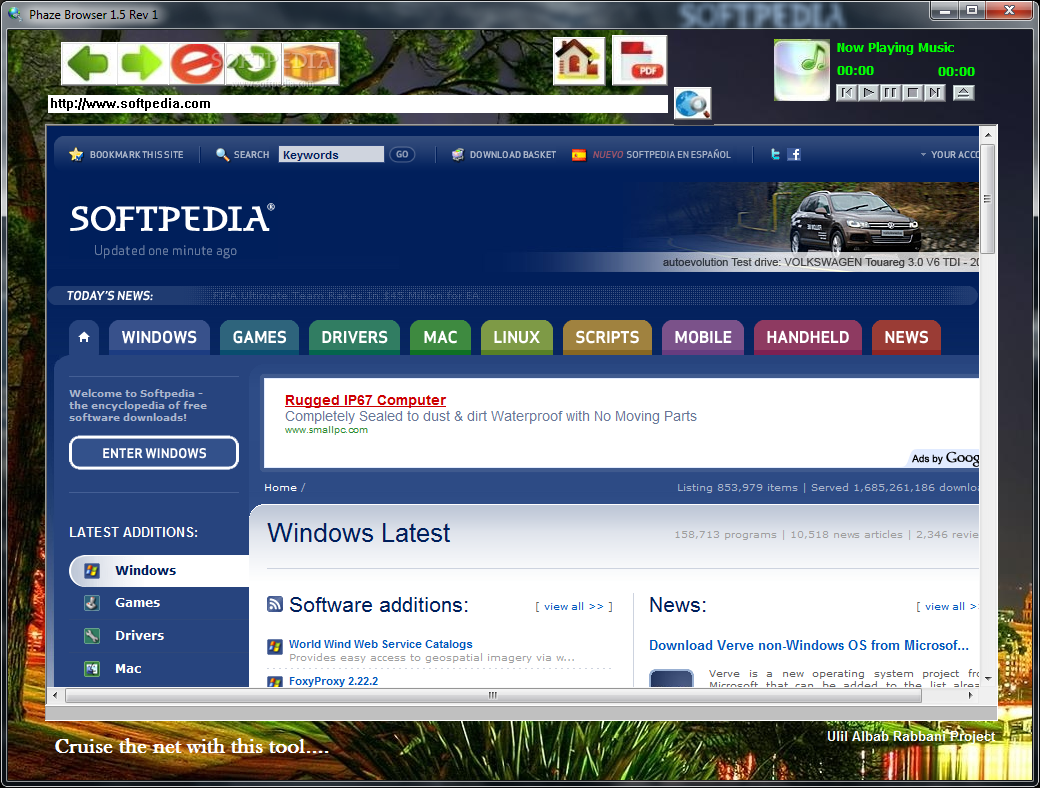Click the Softpedia logo
The height and width of the screenshot is (788, 1040).
172,219
